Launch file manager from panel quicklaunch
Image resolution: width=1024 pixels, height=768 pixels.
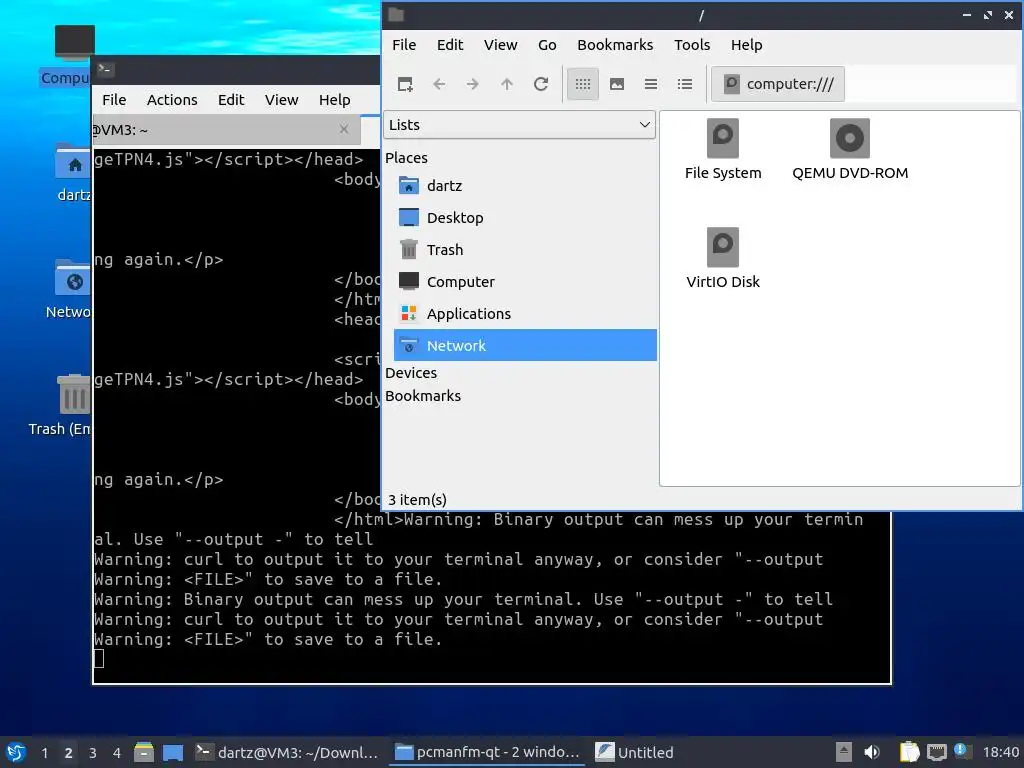(144, 752)
